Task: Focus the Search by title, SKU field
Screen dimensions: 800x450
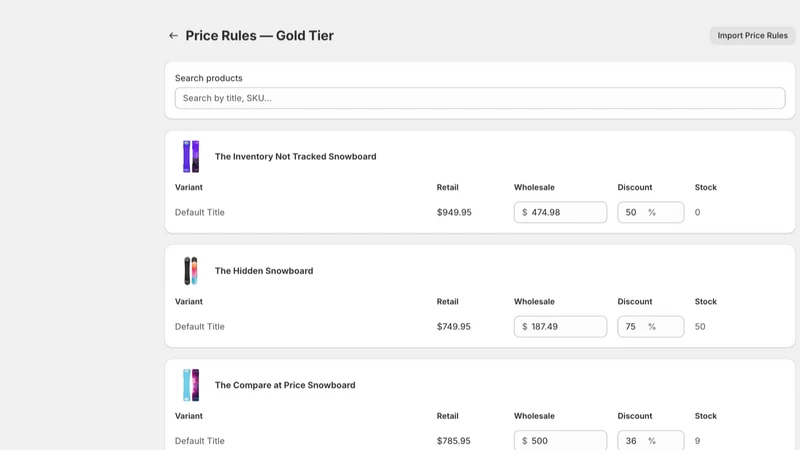Action: tap(480, 98)
